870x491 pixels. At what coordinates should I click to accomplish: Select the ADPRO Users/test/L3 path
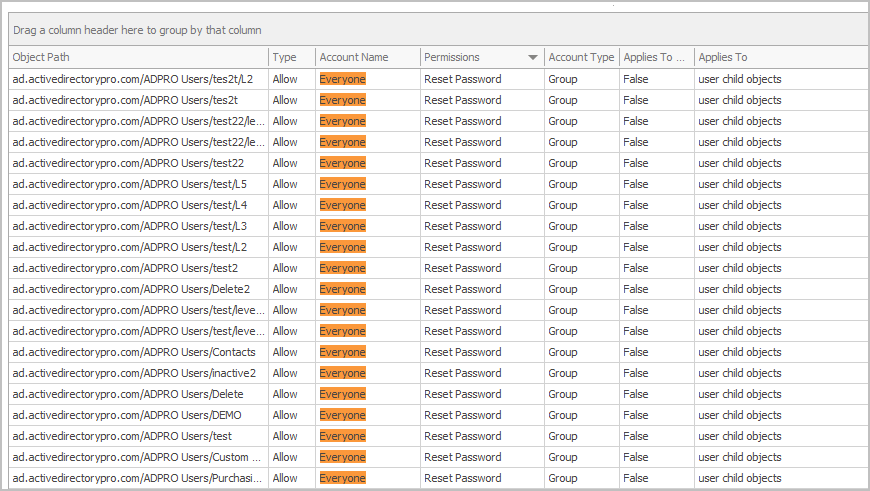pos(130,226)
